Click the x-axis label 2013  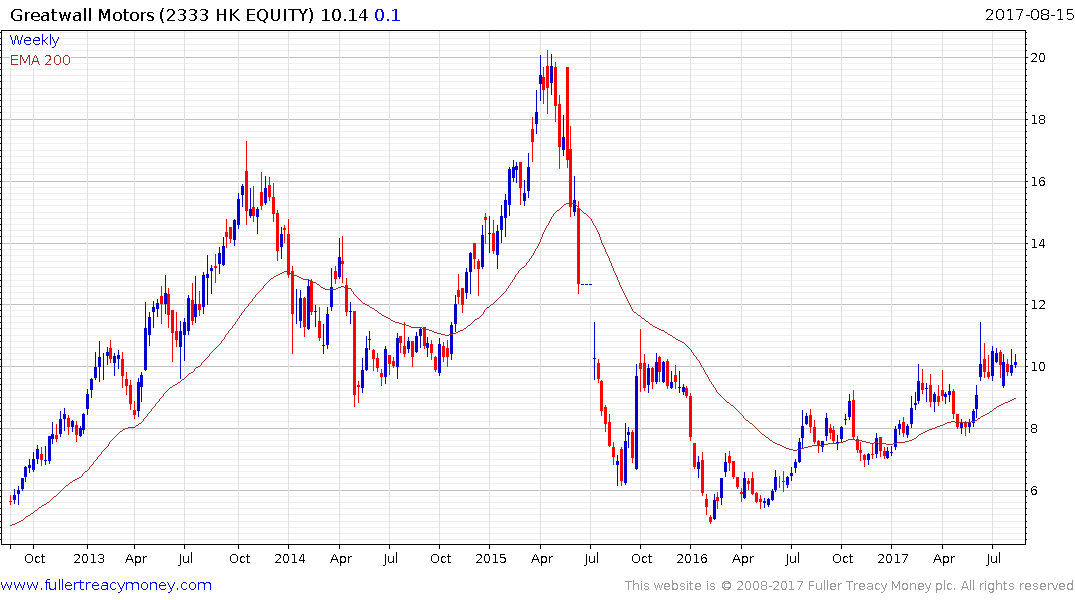click(89, 559)
